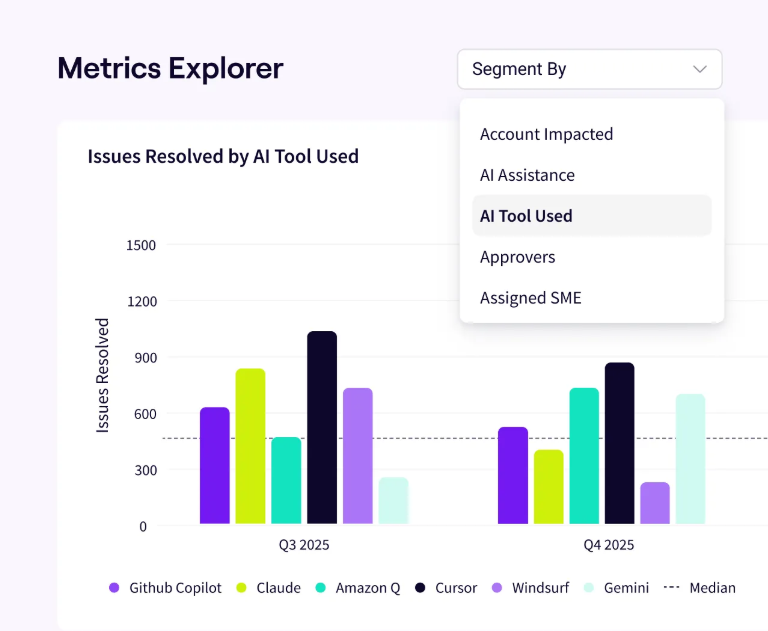The image size is (768, 631).
Task: Click Q3 2025 Claude yellow-green bar
Action: pyautogui.click(x=250, y=446)
